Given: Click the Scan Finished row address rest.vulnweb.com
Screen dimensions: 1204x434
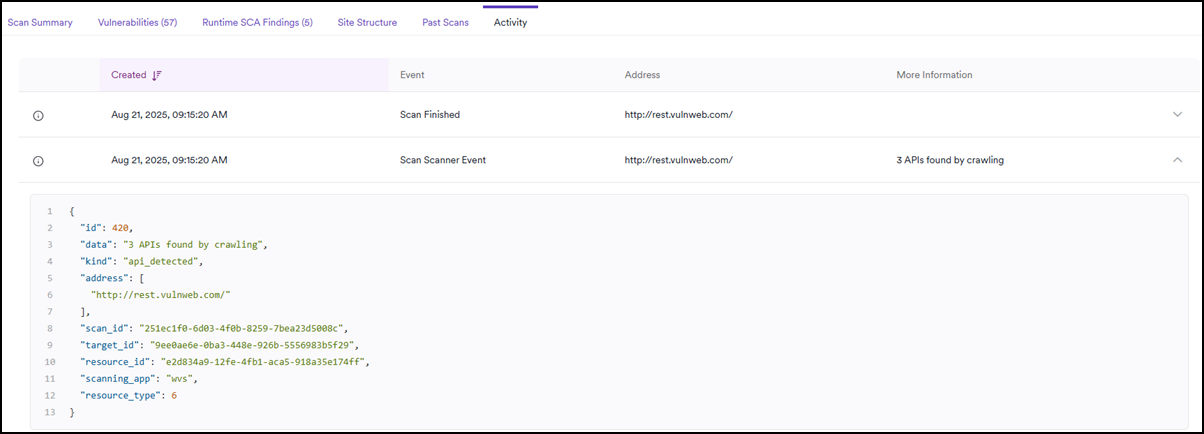Looking at the screenshot, I should [679, 115].
